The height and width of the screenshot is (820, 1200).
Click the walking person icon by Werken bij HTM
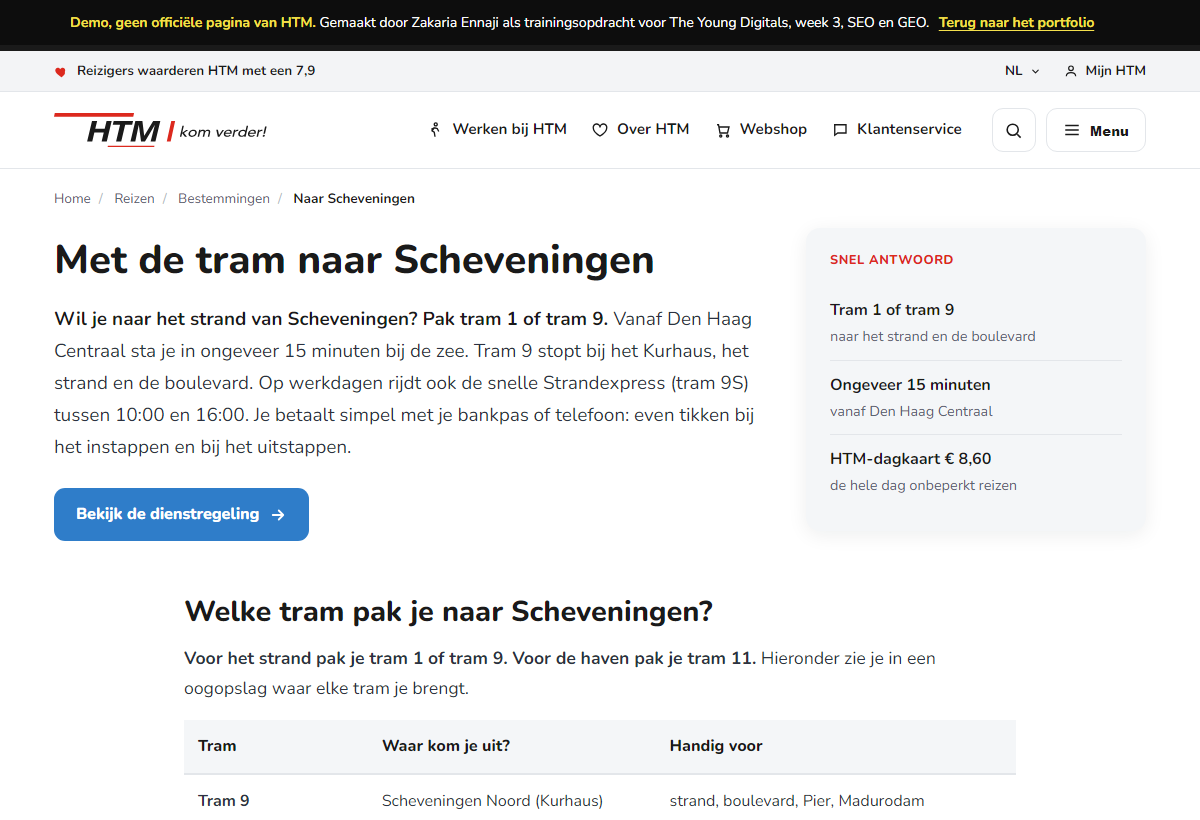click(x=435, y=129)
